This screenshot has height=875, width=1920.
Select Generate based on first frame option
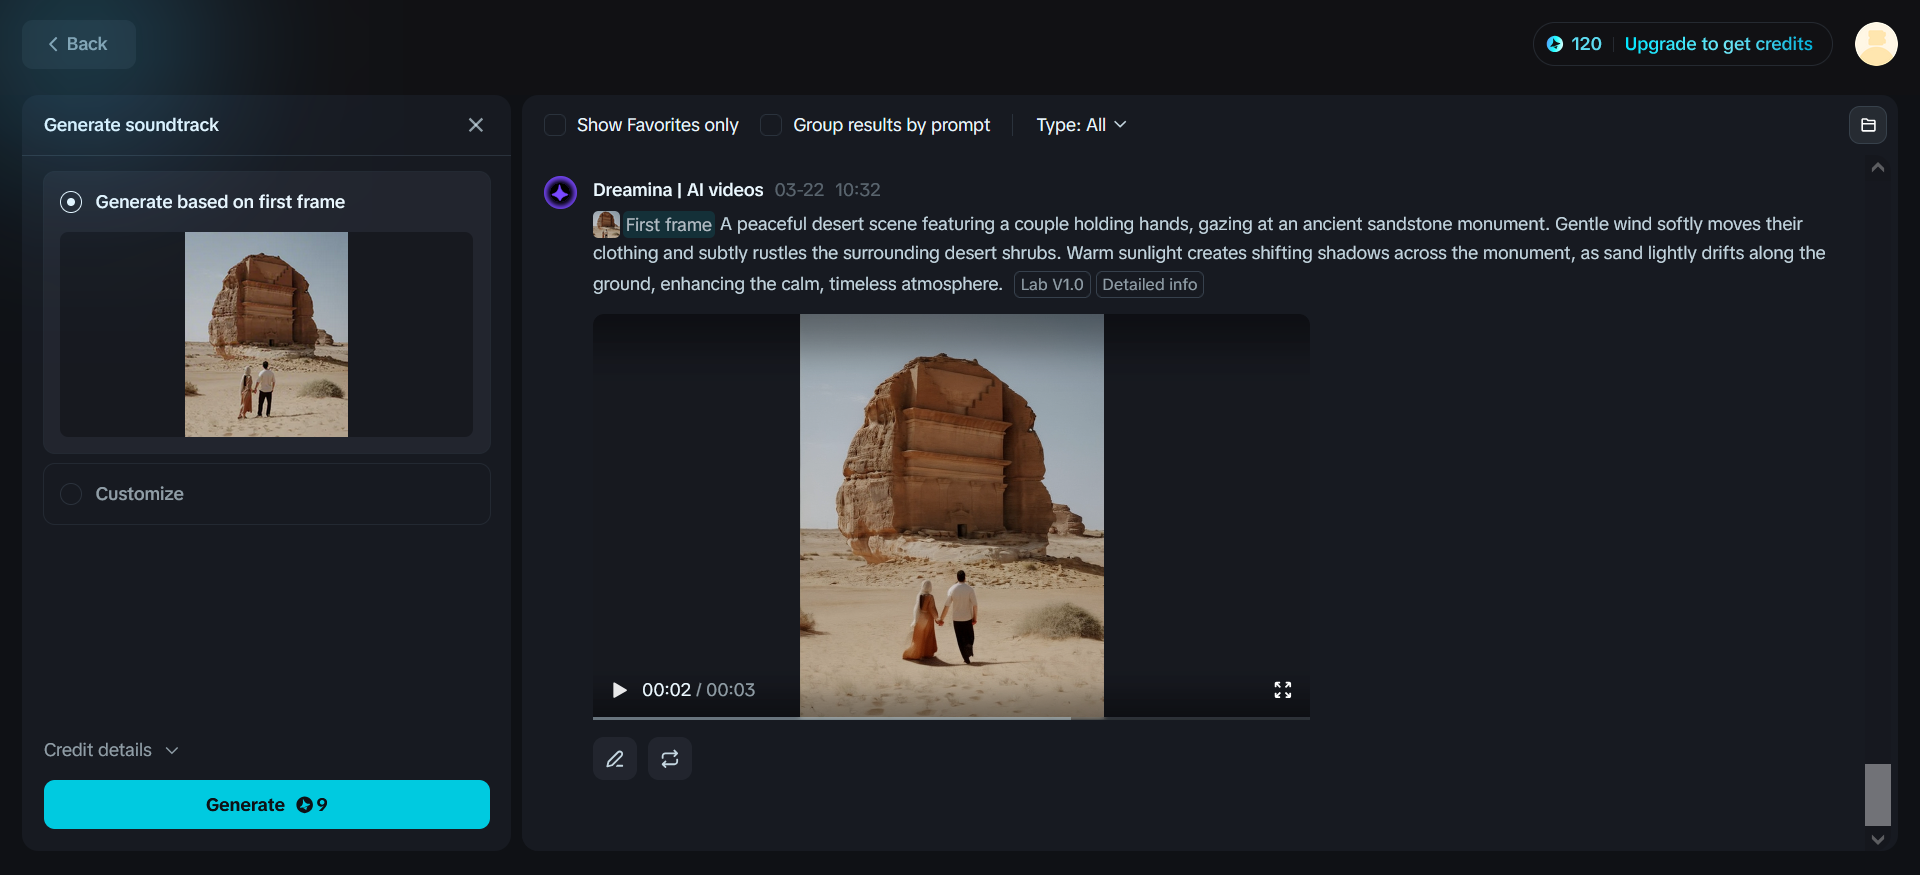71,202
